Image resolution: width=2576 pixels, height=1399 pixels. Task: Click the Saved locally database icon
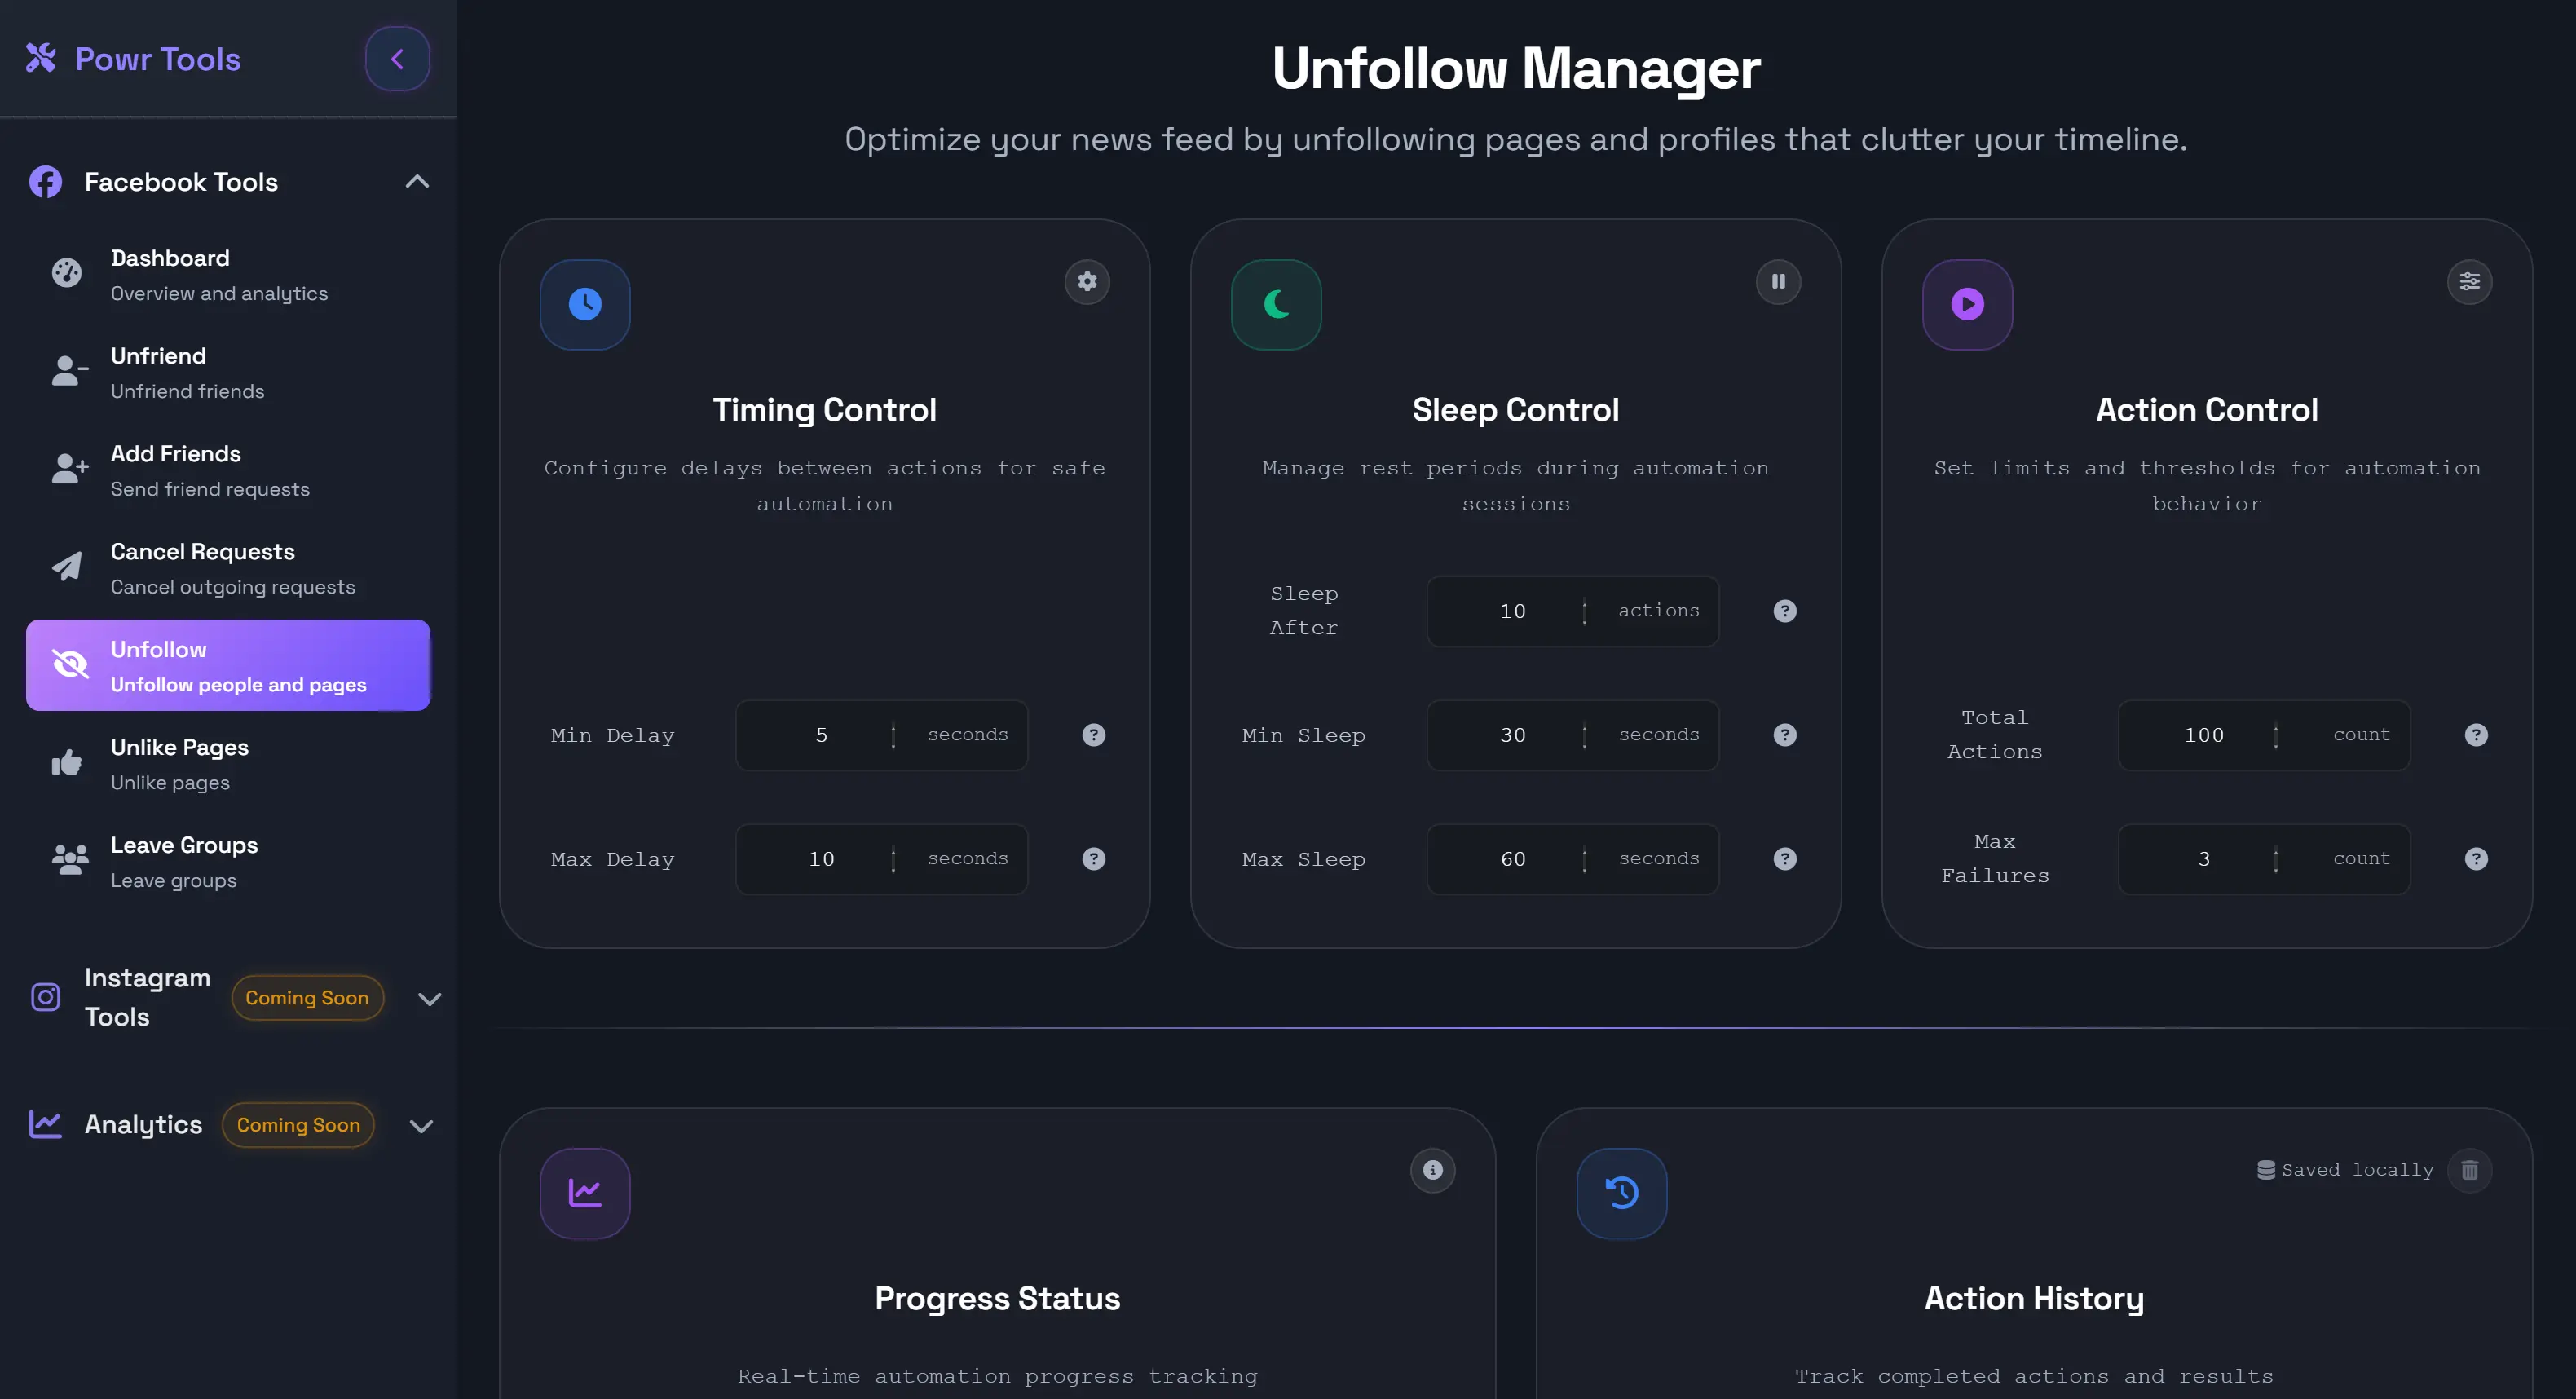[x=2266, y=1170]
